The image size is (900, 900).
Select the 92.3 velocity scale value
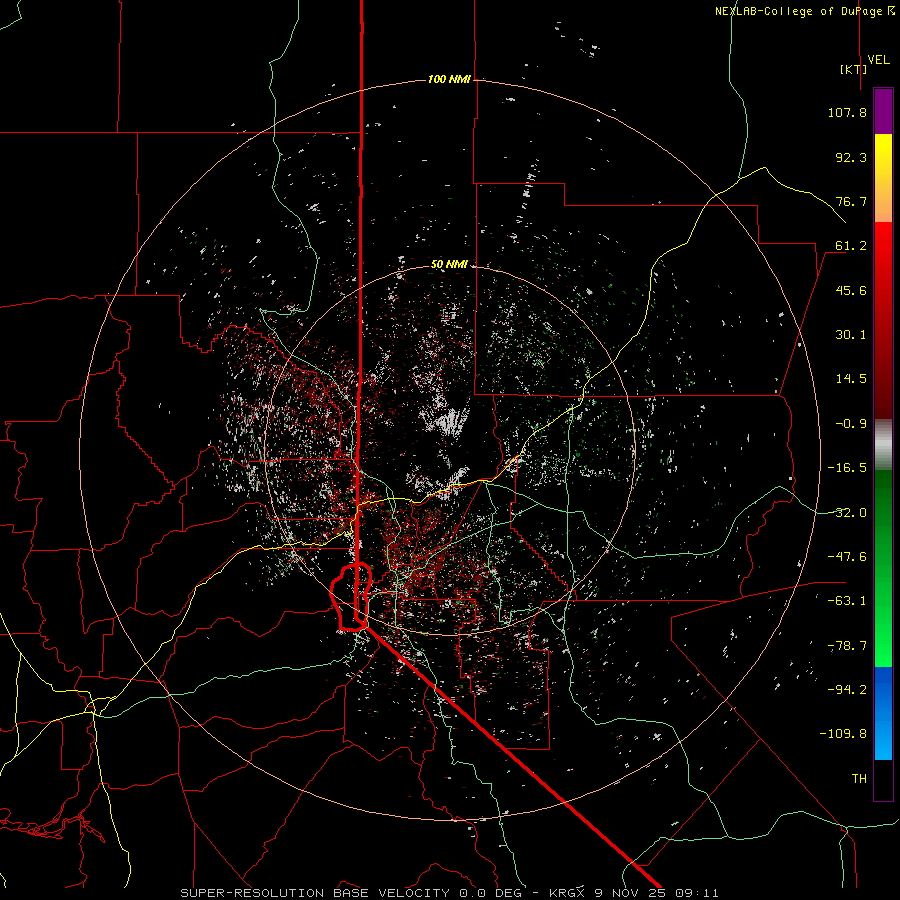pyautogui.click(x=851, y=157)
